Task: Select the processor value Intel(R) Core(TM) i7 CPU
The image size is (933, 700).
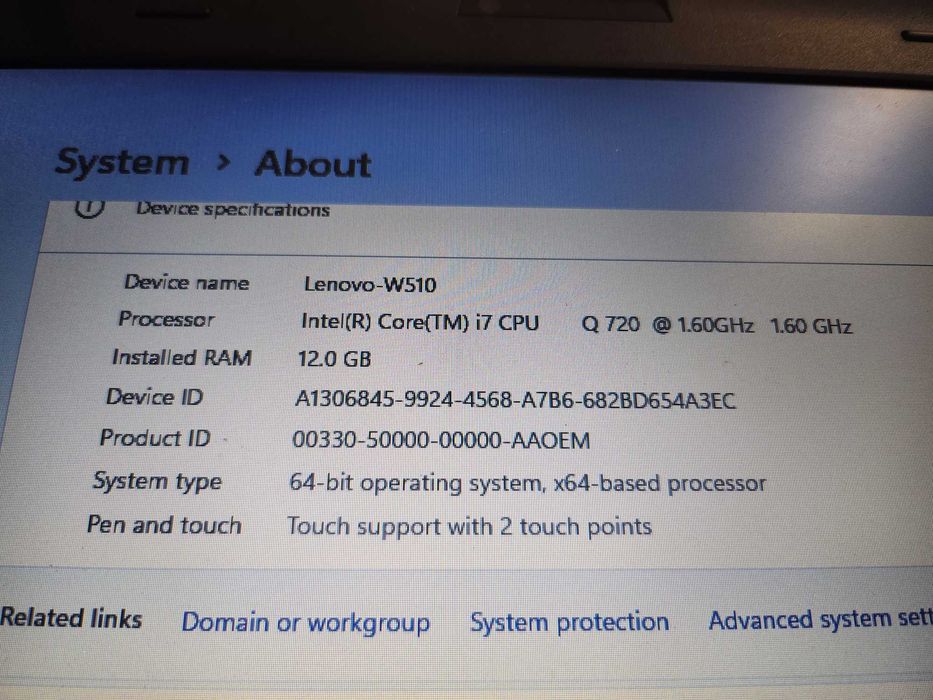Action: (420, 322)
